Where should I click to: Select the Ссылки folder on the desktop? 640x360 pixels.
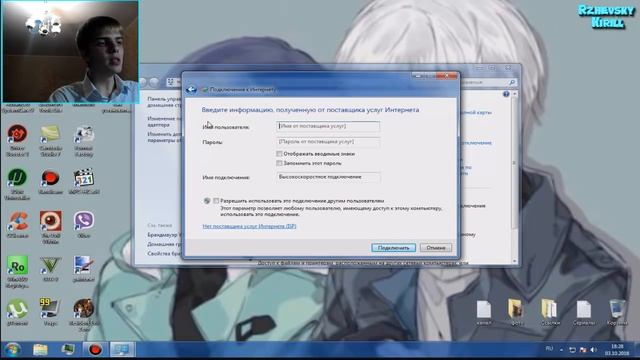pyautogui.click(x=549, y=313)
